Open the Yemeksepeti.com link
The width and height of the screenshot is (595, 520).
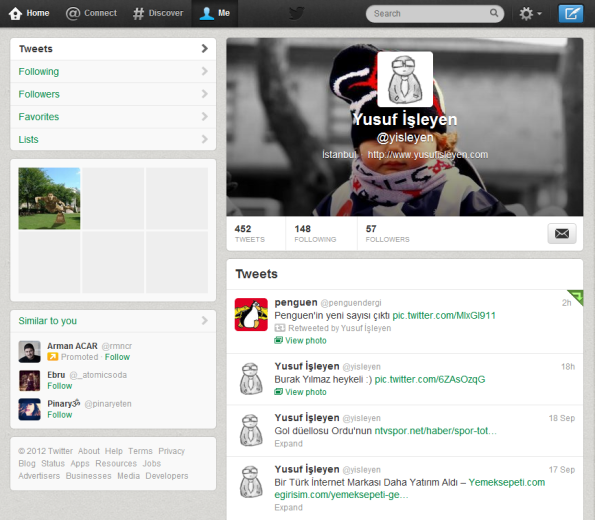coord(507,482)
